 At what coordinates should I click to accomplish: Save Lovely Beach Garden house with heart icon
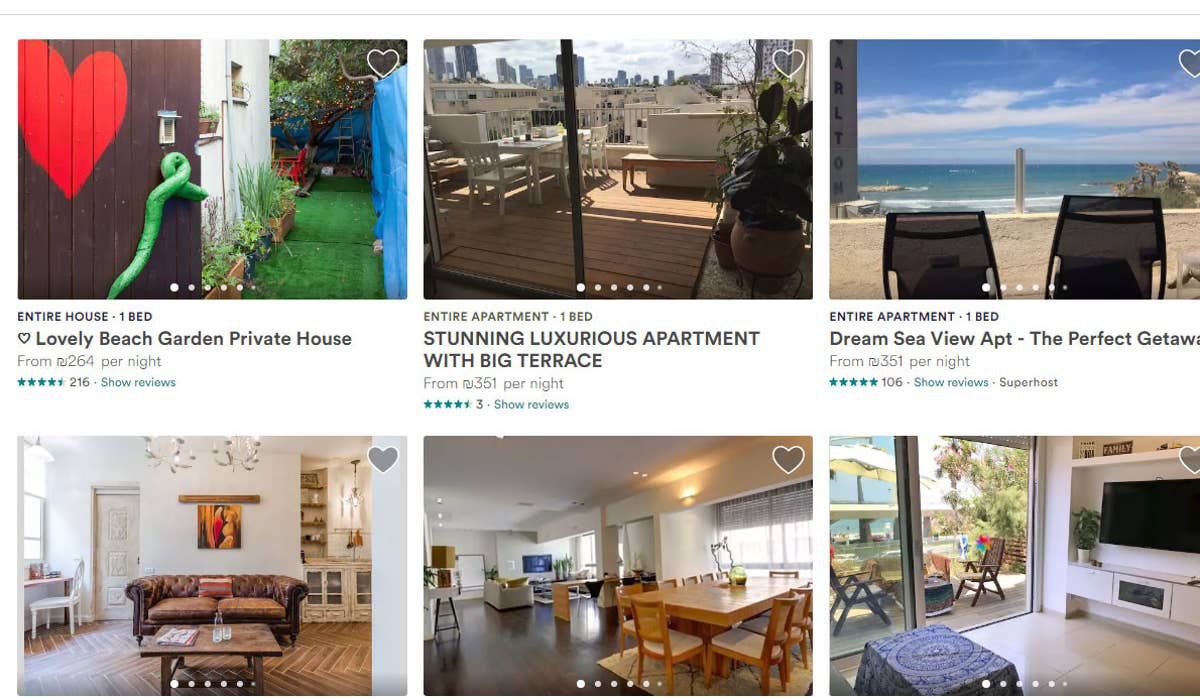point(383,63)
